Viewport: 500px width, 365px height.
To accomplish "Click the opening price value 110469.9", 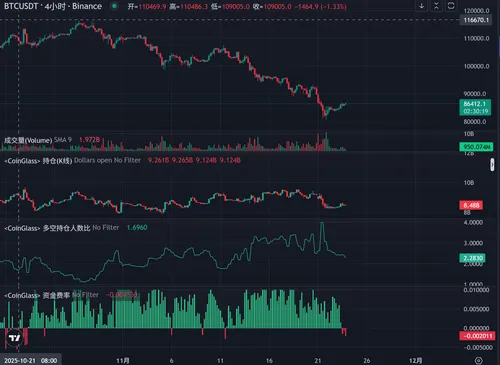I will 152,7.
